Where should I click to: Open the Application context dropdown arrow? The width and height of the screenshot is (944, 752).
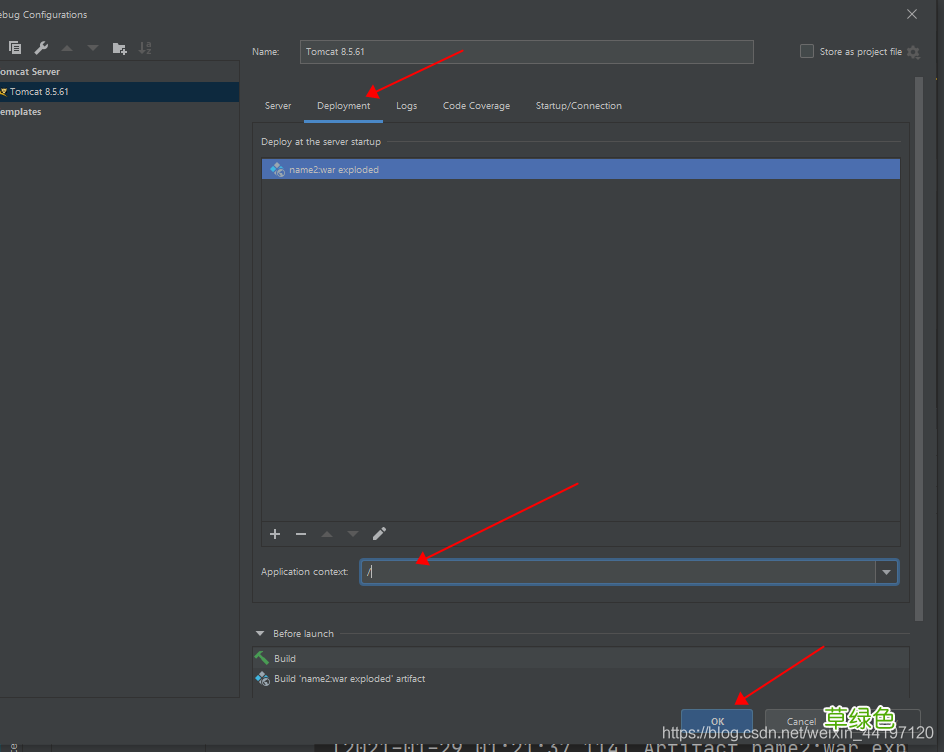tap(886, 572)
